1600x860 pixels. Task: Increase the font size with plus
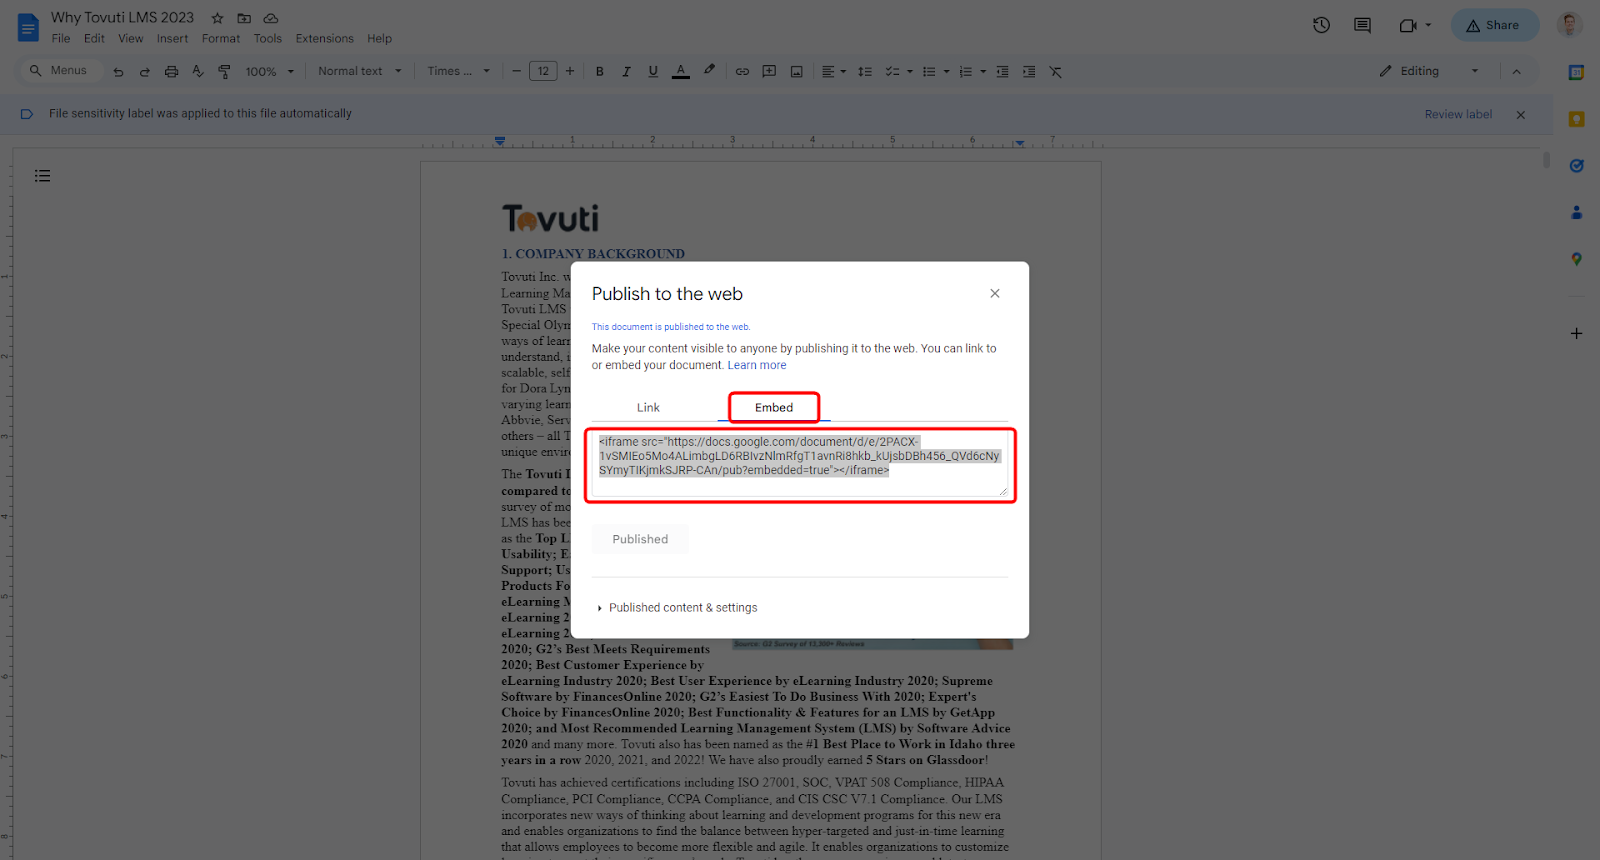(570, 72)
